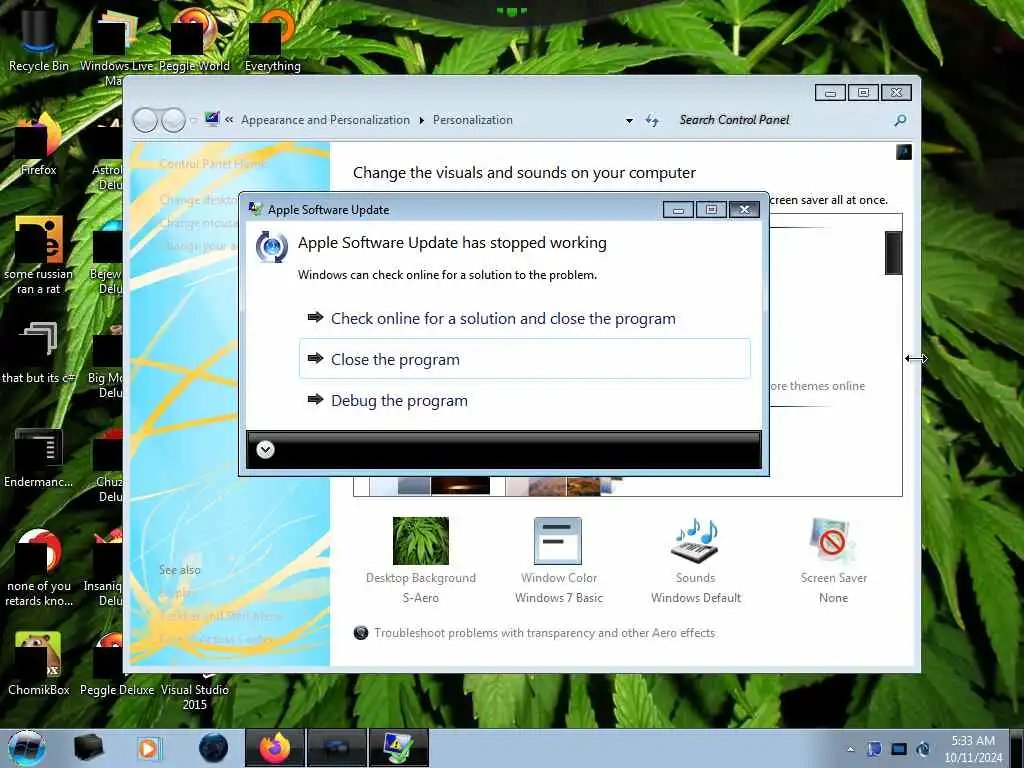Click Appearance and Personalization breadcrumb
Image resolution: width=1024 pixels, height=768 pixels.
[325, 120]
